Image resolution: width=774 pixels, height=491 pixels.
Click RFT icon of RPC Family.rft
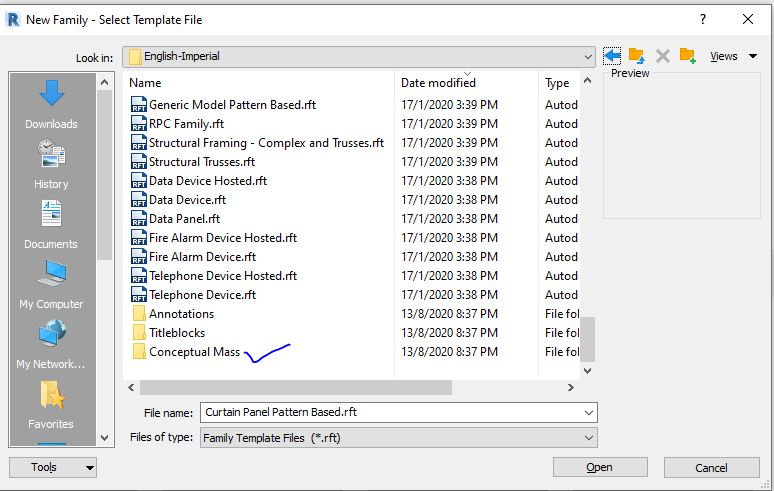point(139,123)
